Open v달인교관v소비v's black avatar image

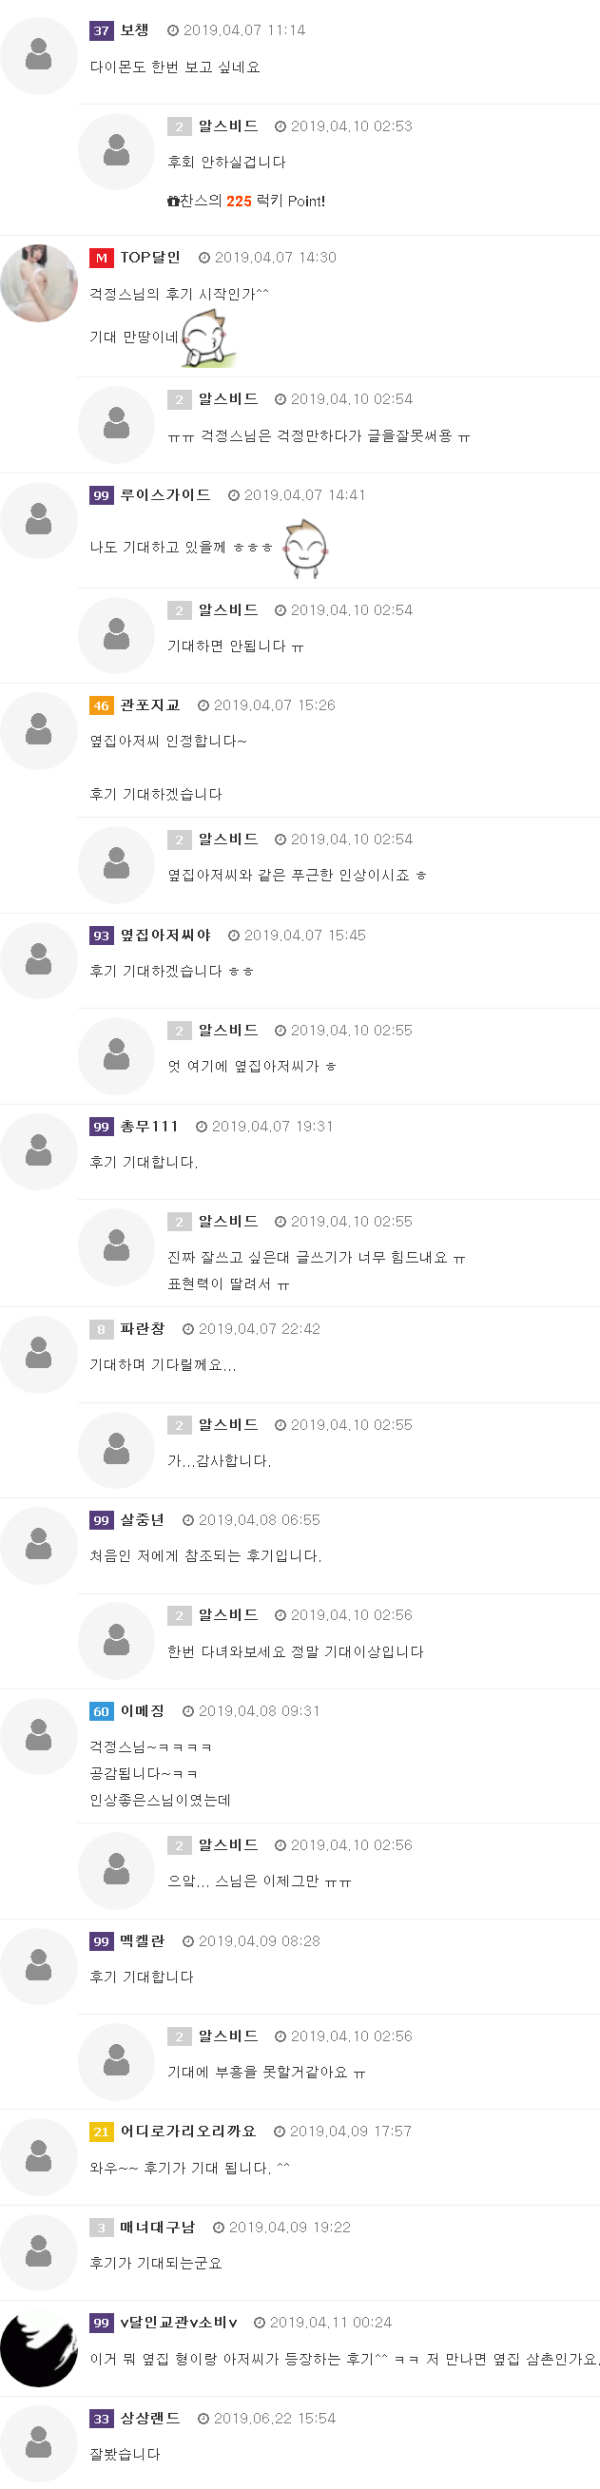click(38, 2349)
